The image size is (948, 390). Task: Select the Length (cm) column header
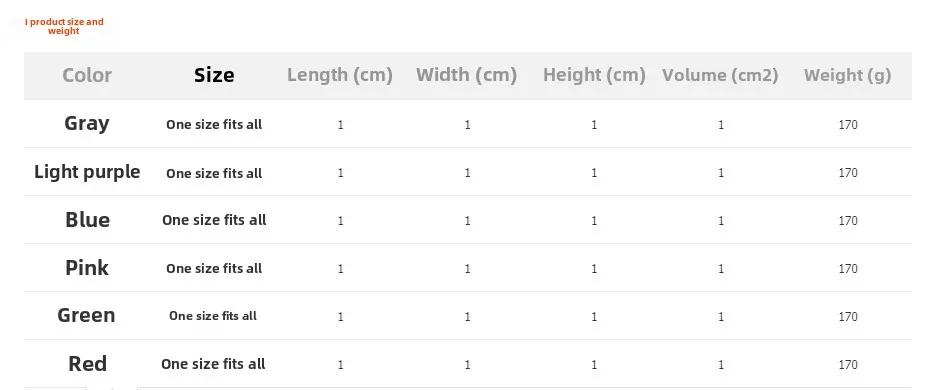(340, 76)
